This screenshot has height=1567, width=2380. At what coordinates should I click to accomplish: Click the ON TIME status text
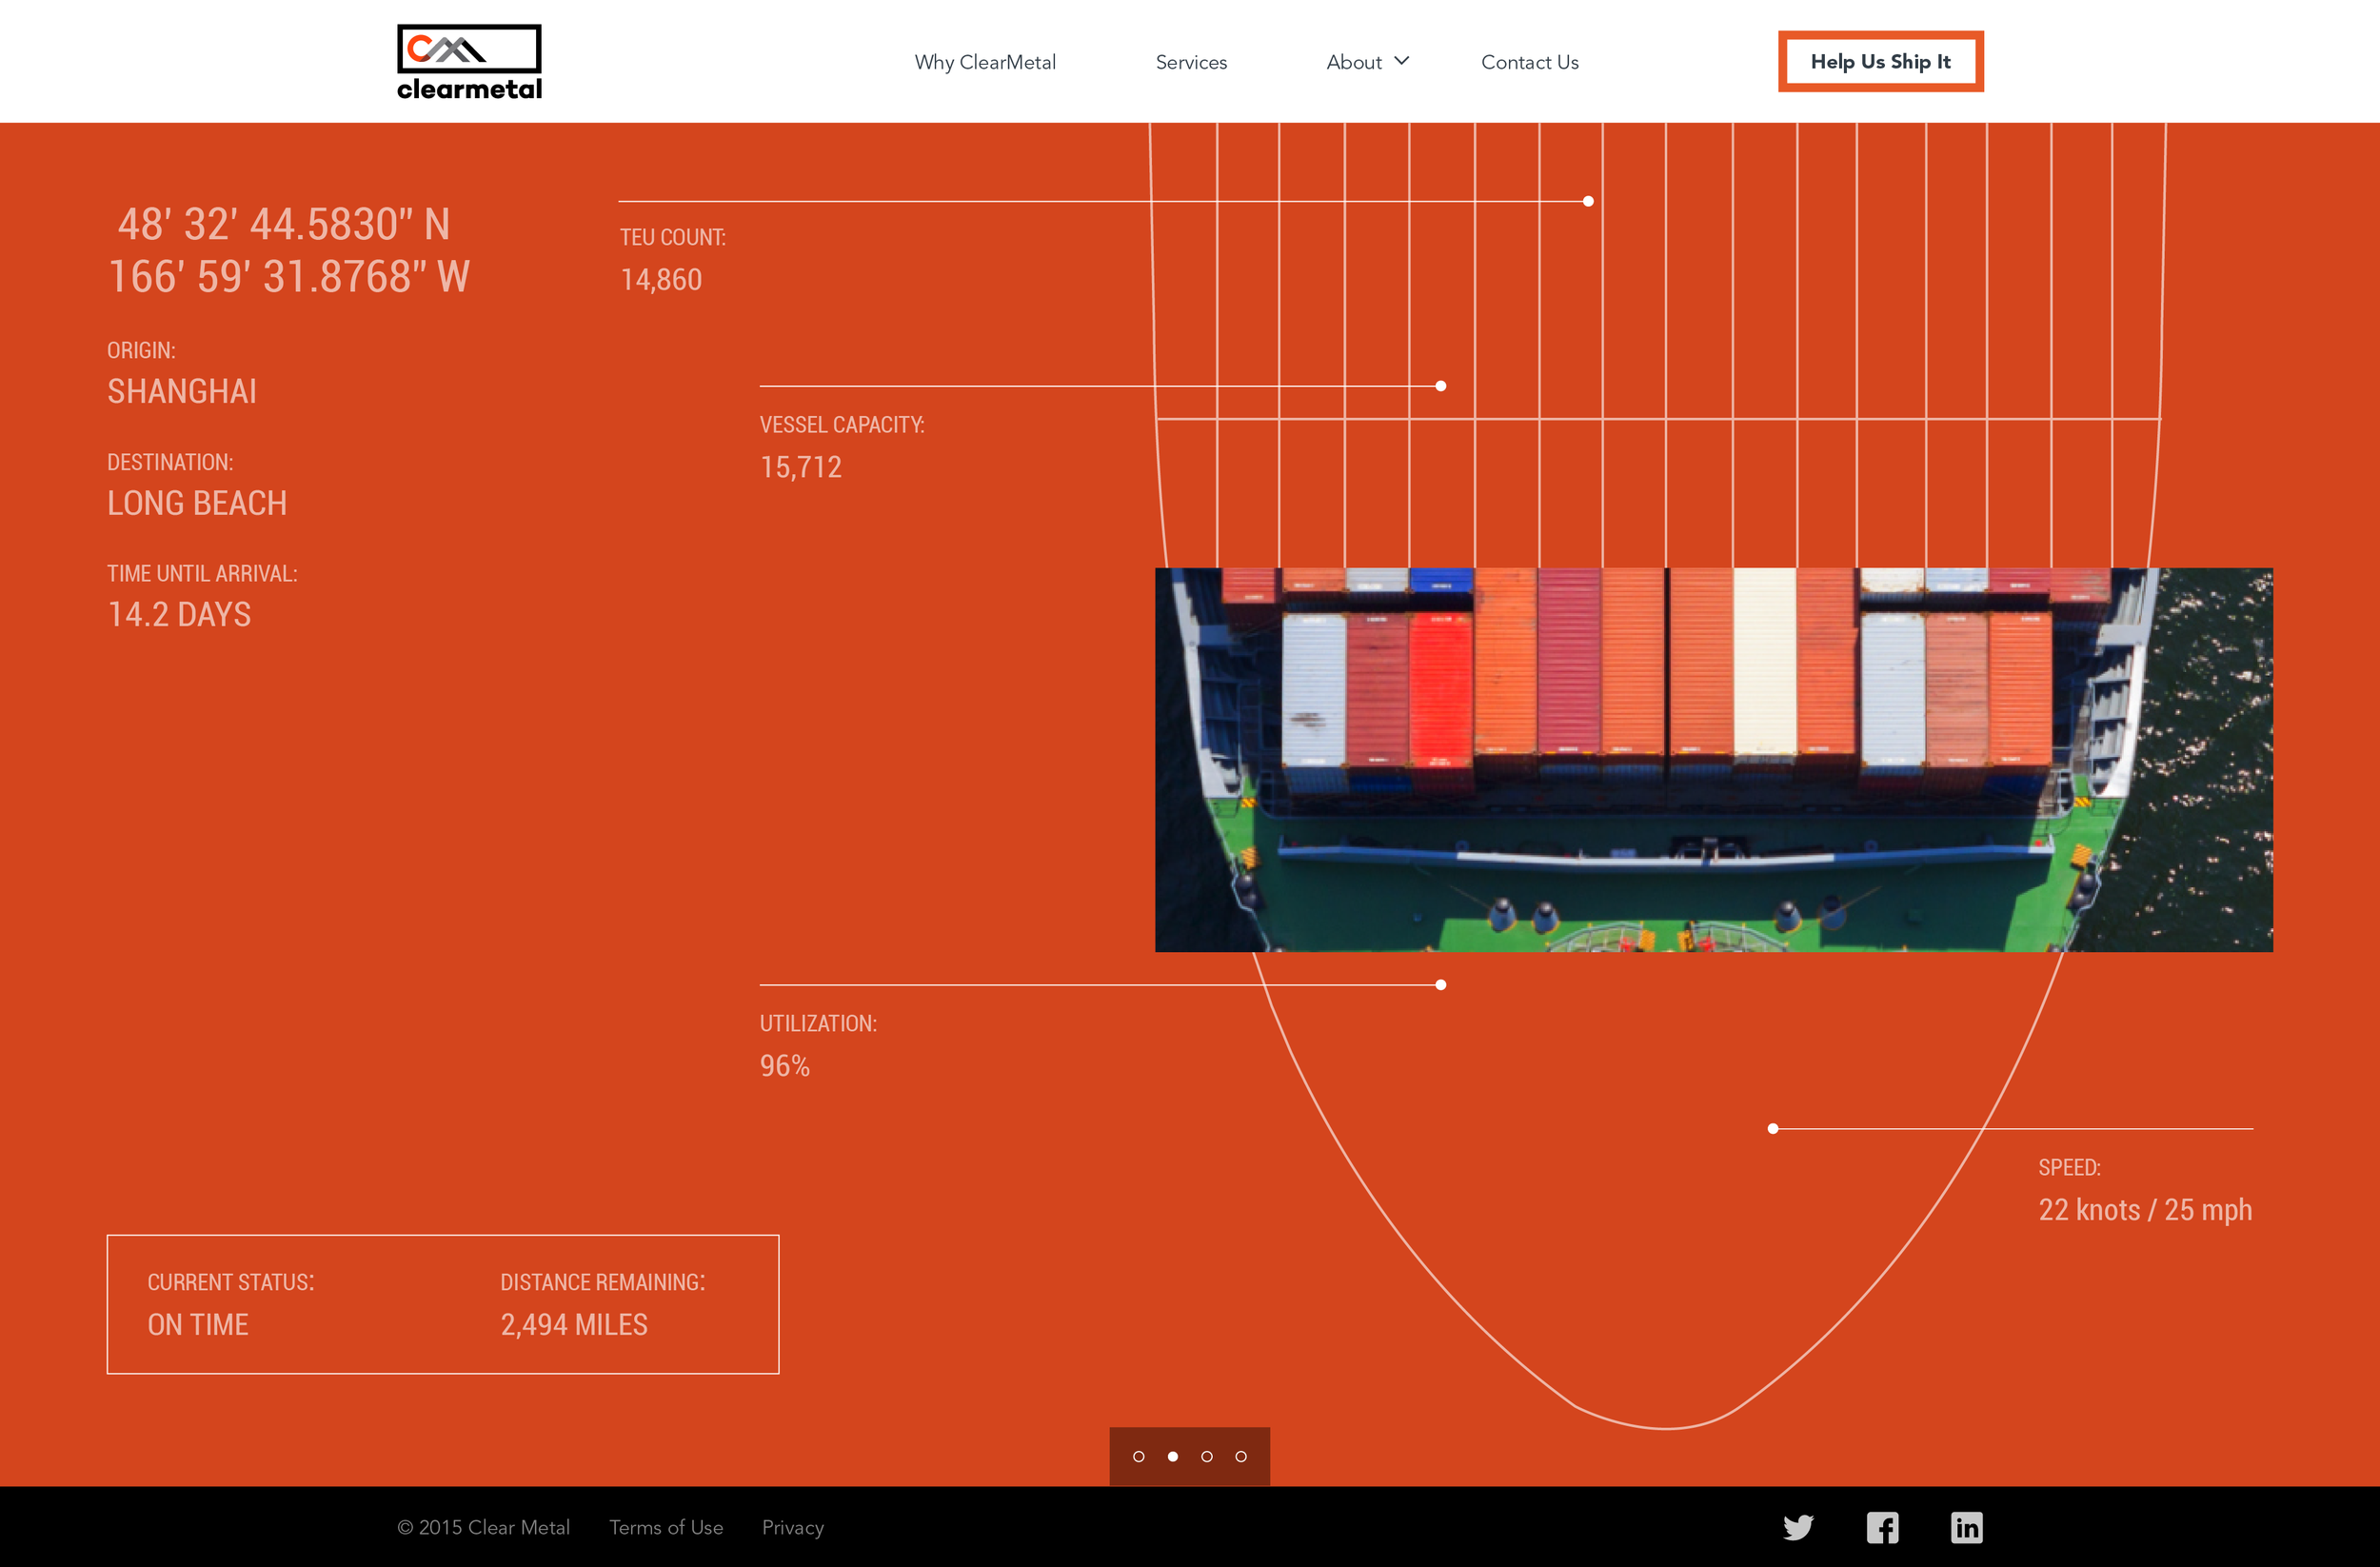[x=198, y=1325]
